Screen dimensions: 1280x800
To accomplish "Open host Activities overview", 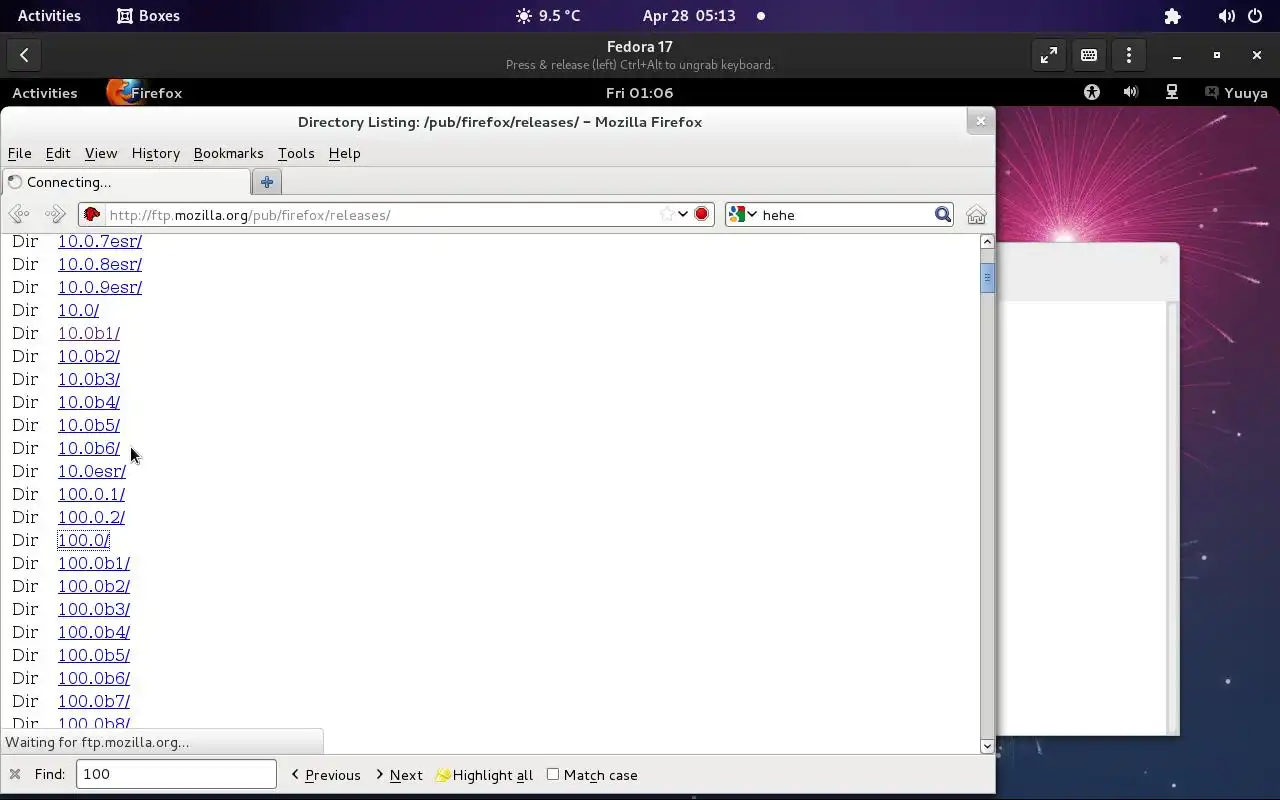I will pyautogui.click(x=49, y=16).
